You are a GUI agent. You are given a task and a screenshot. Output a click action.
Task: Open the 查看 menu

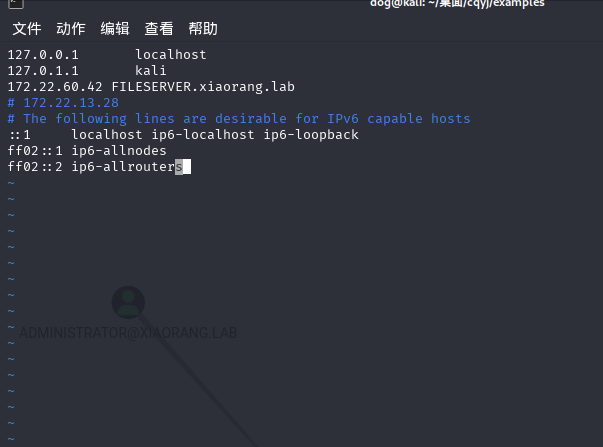[x=159, y=29]
